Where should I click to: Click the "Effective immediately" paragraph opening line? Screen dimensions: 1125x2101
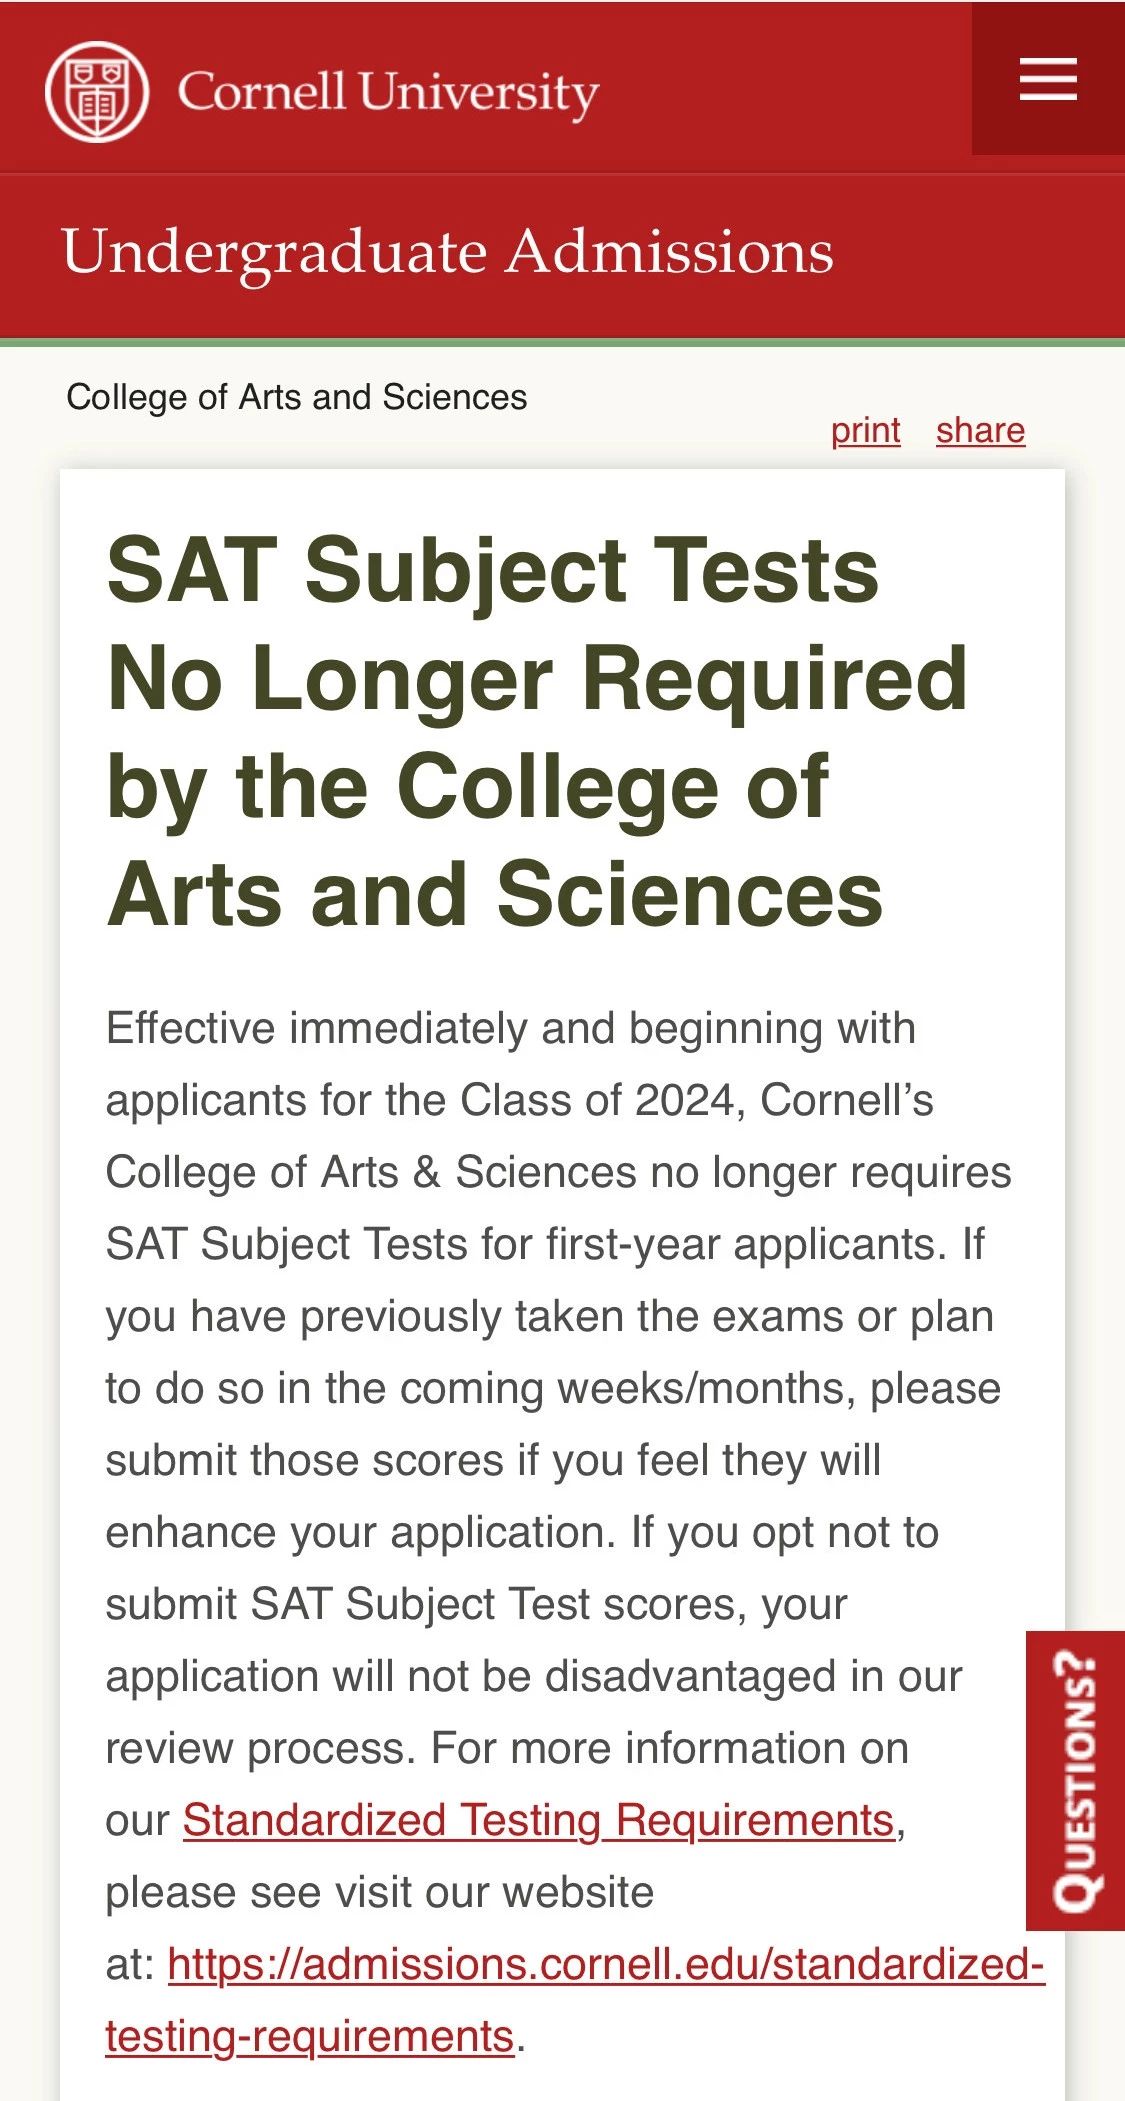pyautogui.click(x=511, y=1028)
